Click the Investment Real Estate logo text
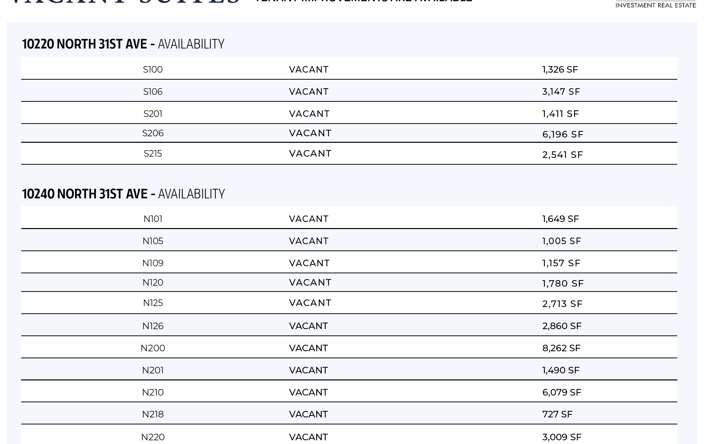 (656, 5)
